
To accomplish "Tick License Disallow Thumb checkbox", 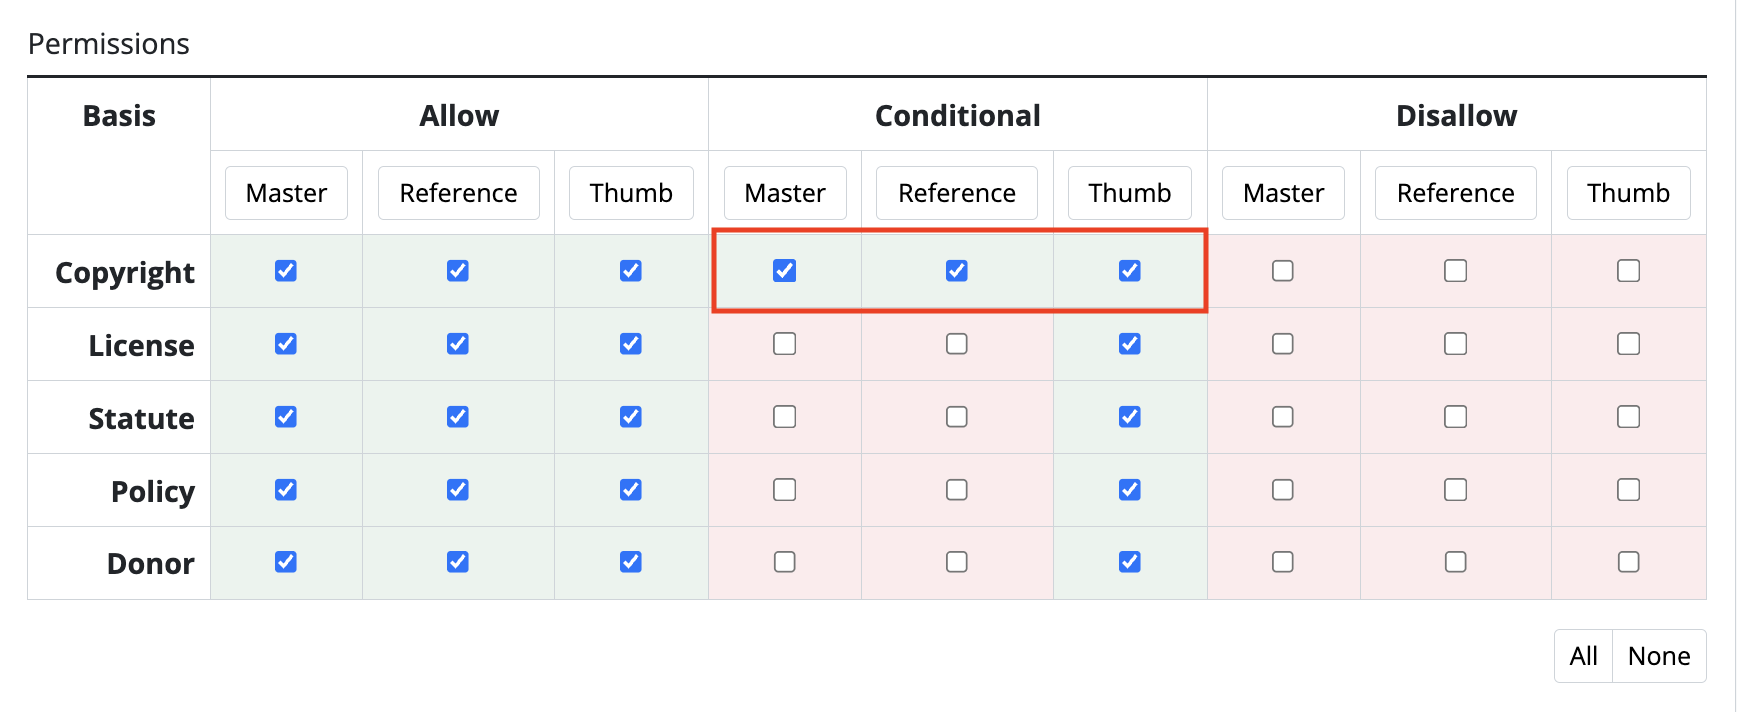I will click(x=1628, y=344).
